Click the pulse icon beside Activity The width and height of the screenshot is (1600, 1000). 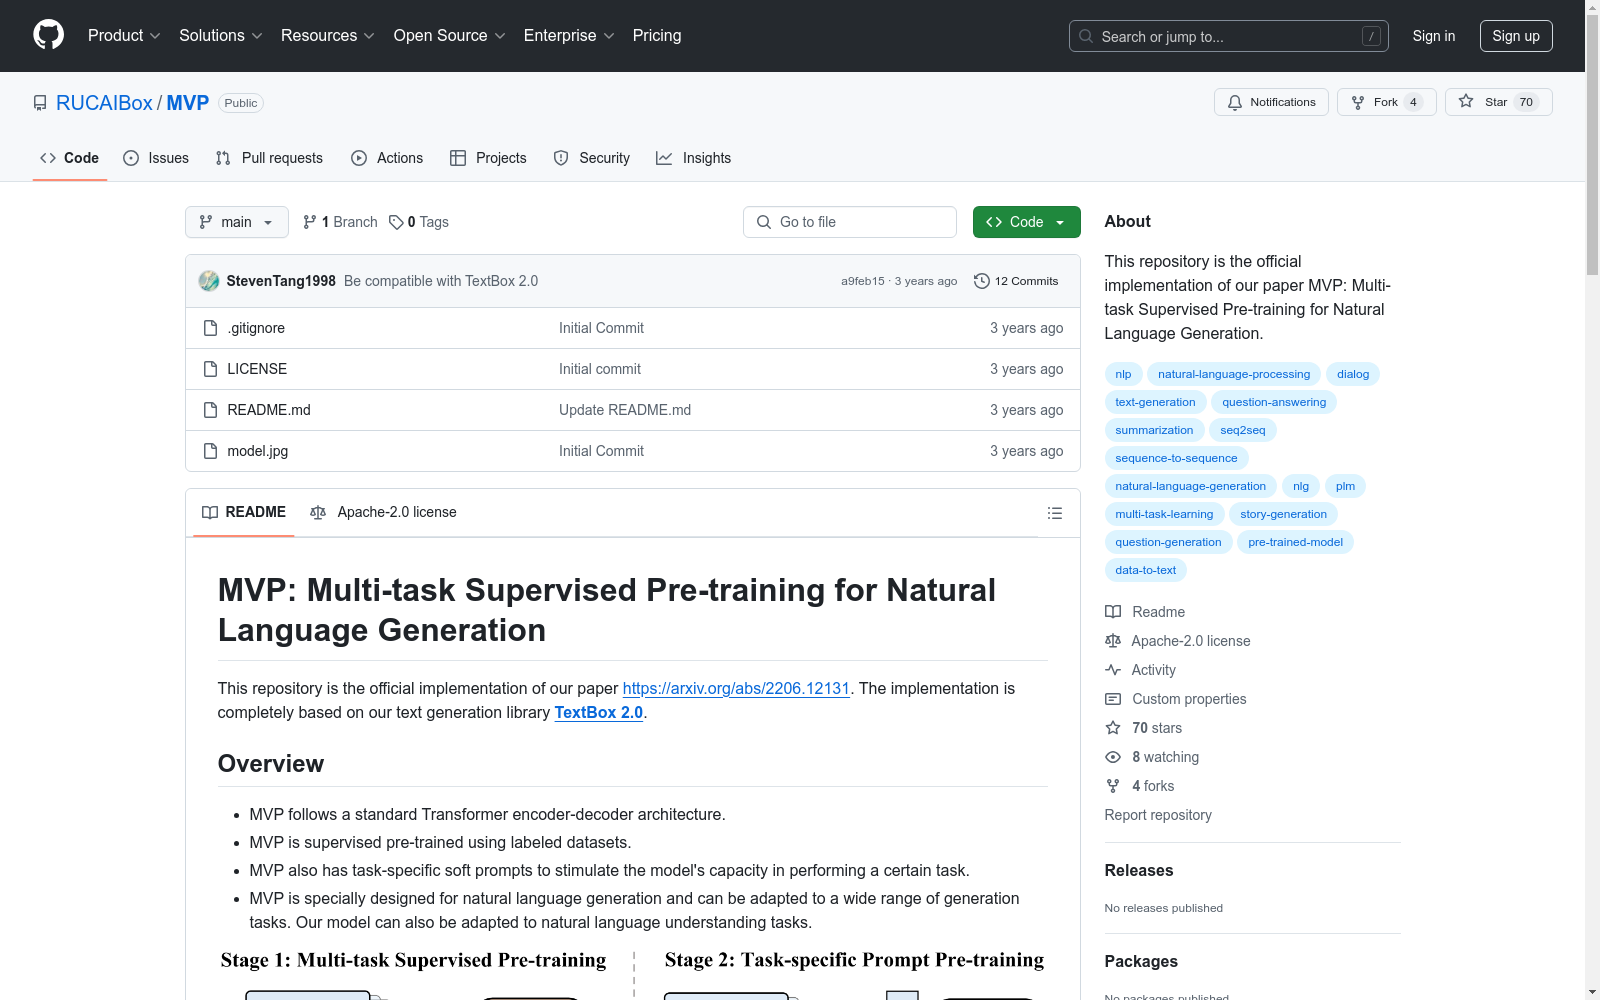click(x=1113, y=670)
